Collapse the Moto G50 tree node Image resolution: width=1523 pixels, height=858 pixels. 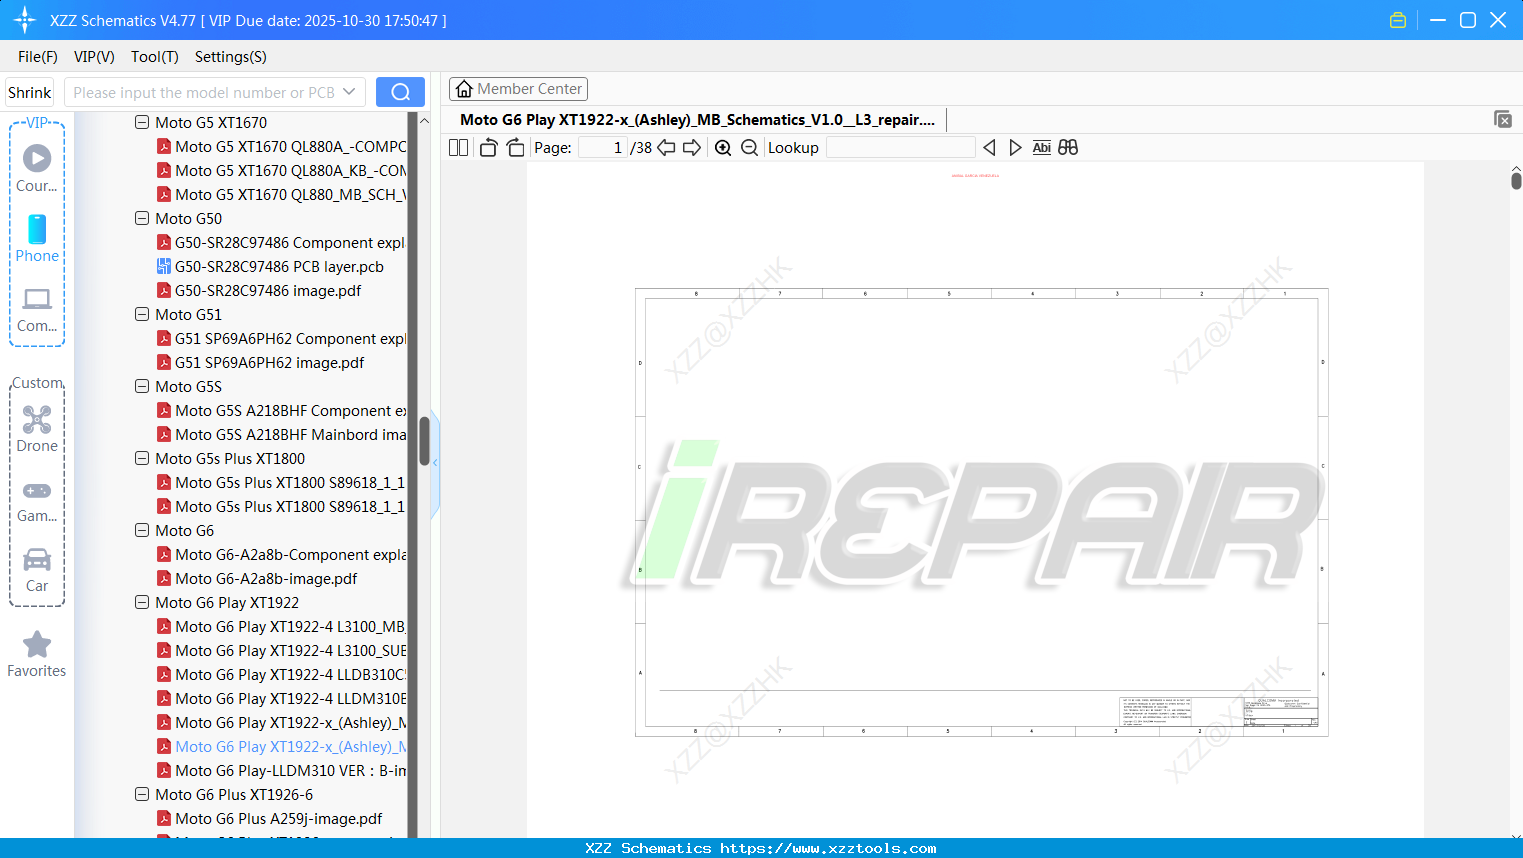(142, 218)
